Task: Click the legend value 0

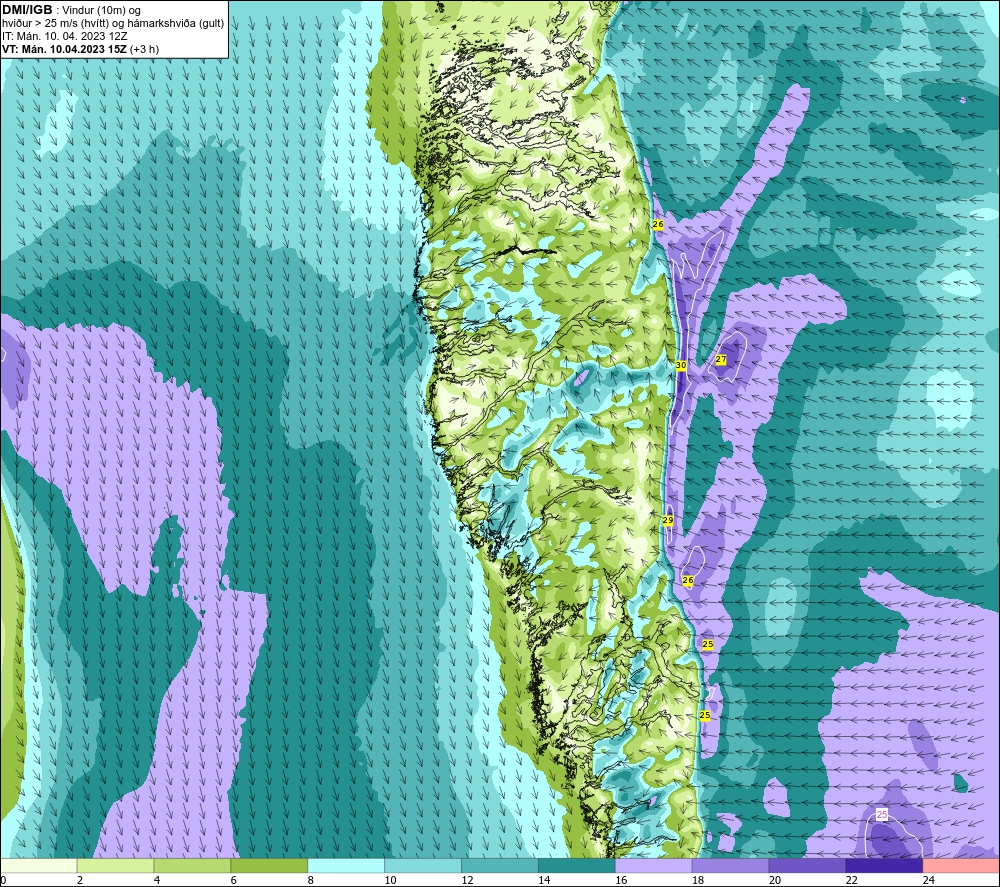Action: 4,880
